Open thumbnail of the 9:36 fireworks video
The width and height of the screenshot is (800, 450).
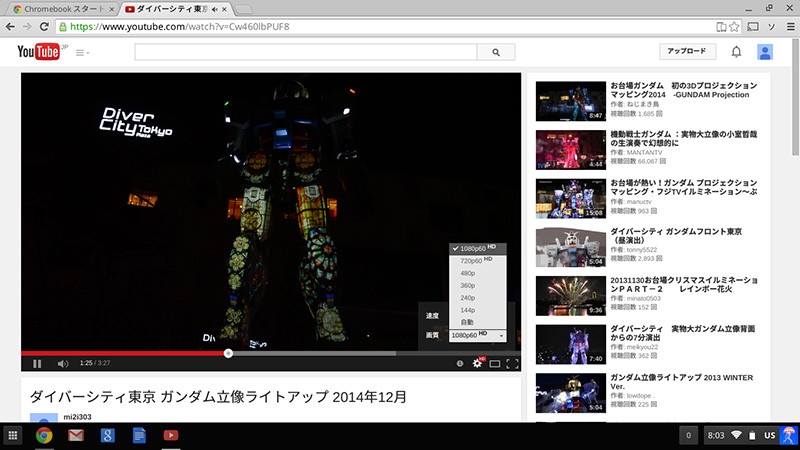pyautogui.click(x=570, y=296)
